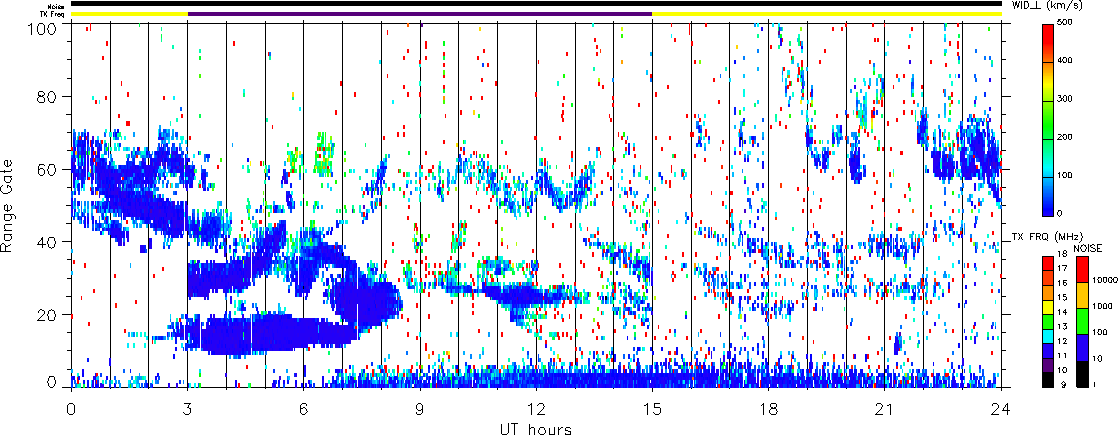
Task: Select the 1000 label in NOISE legend
Action: [x=1100, y=307]
